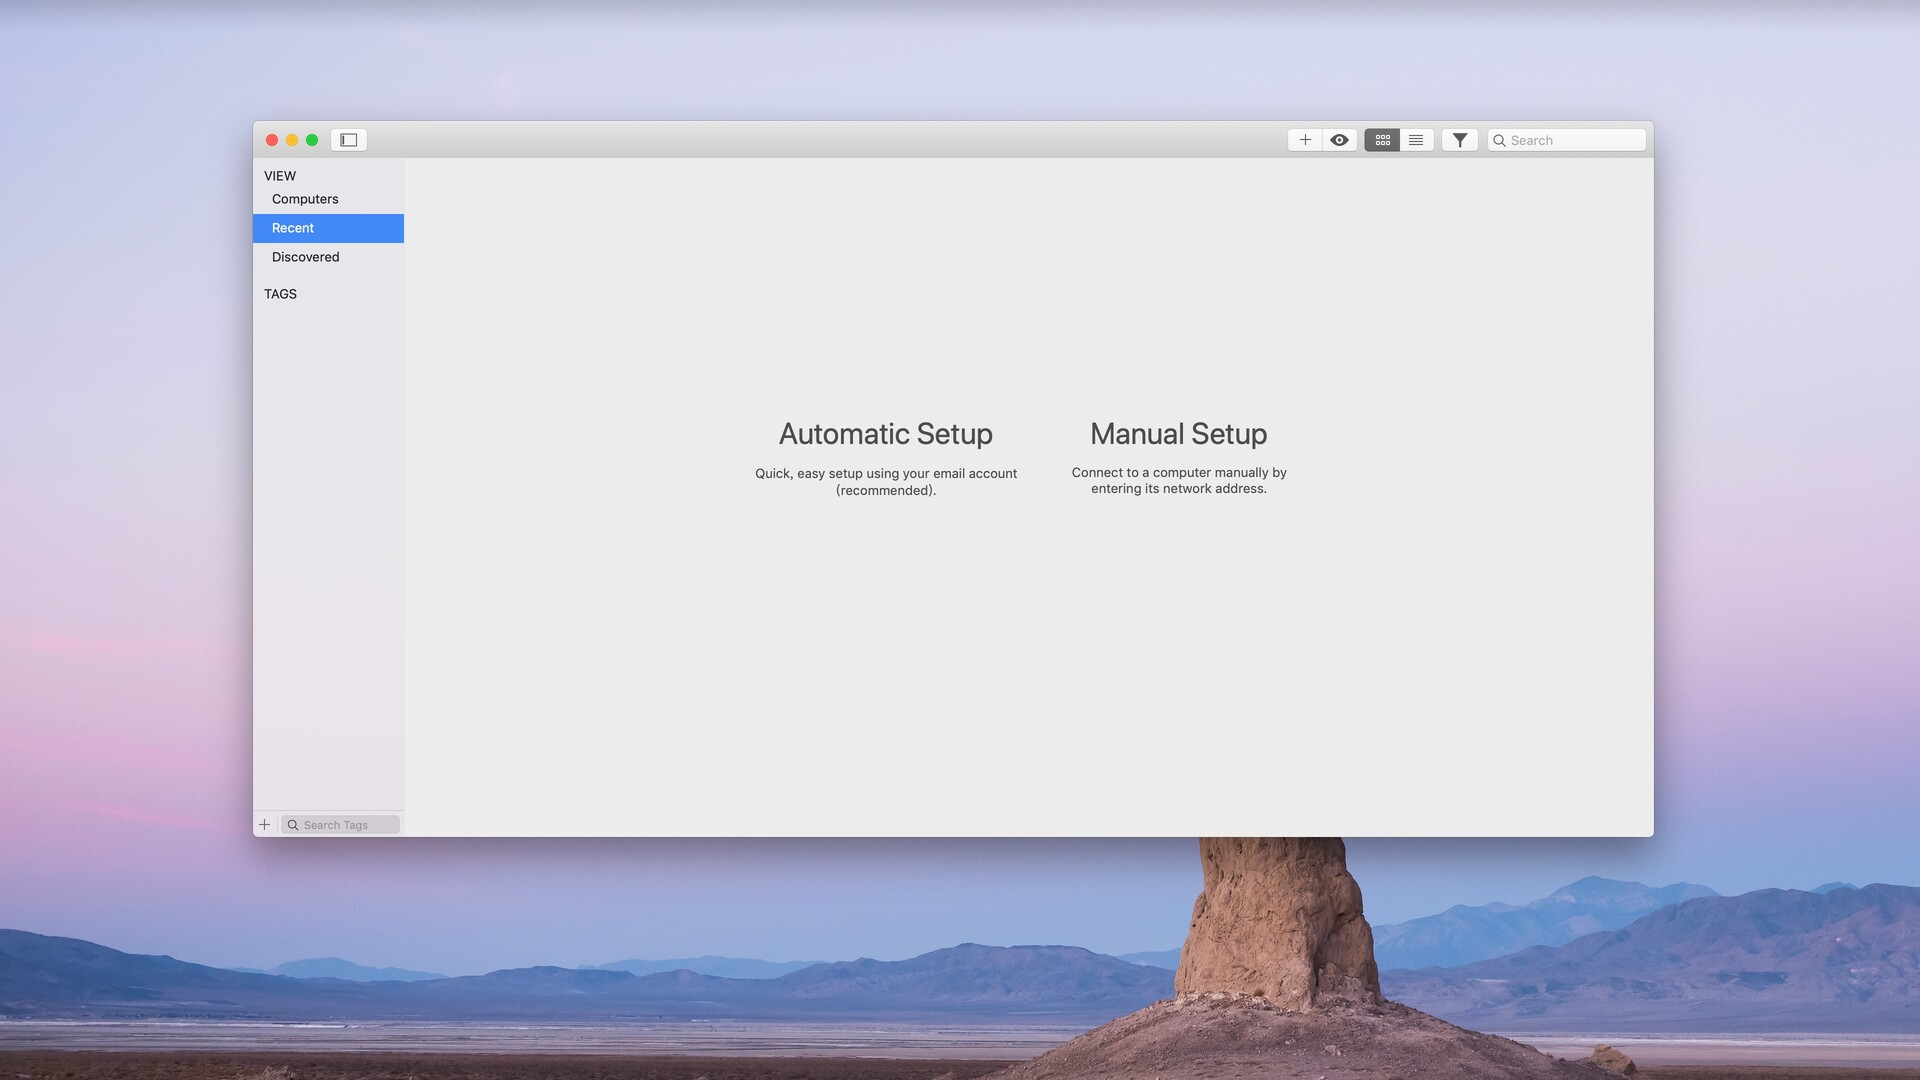Screen dimensions: 1920x1080
Task: Click the Search bar at top right
Action: coord(1569,138)
